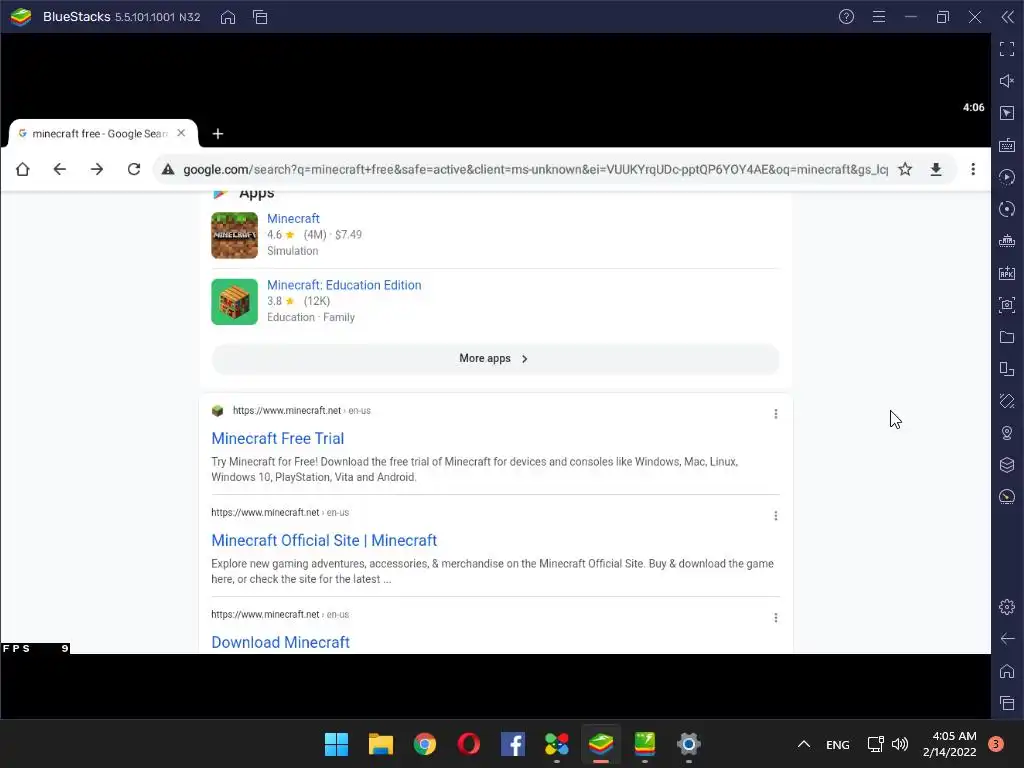Click the Education Edition app thumbnail

click(234, 302)
